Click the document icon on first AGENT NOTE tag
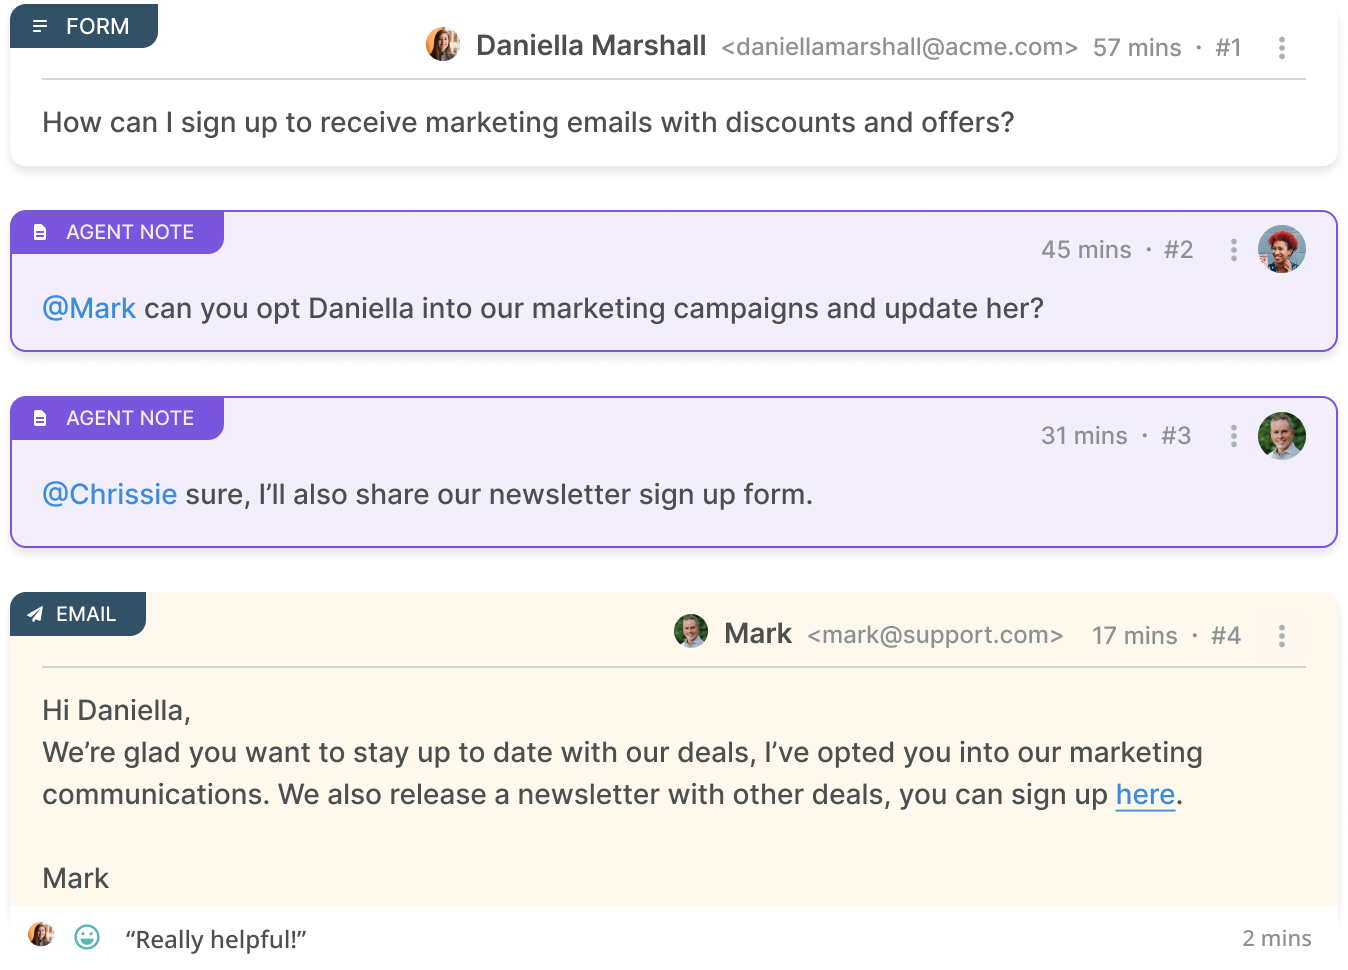The width and height of the screenshot is (1348, 970). [x=40, y=232]
